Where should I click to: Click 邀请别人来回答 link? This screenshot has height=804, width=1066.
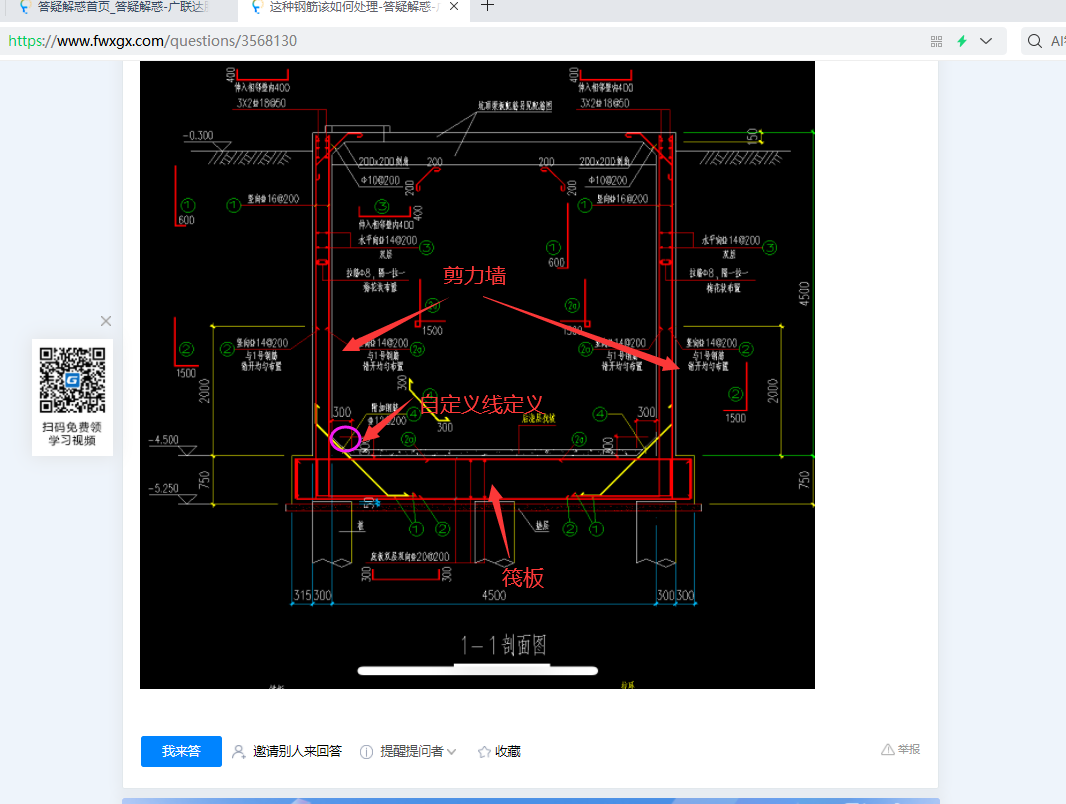[297, 751]
